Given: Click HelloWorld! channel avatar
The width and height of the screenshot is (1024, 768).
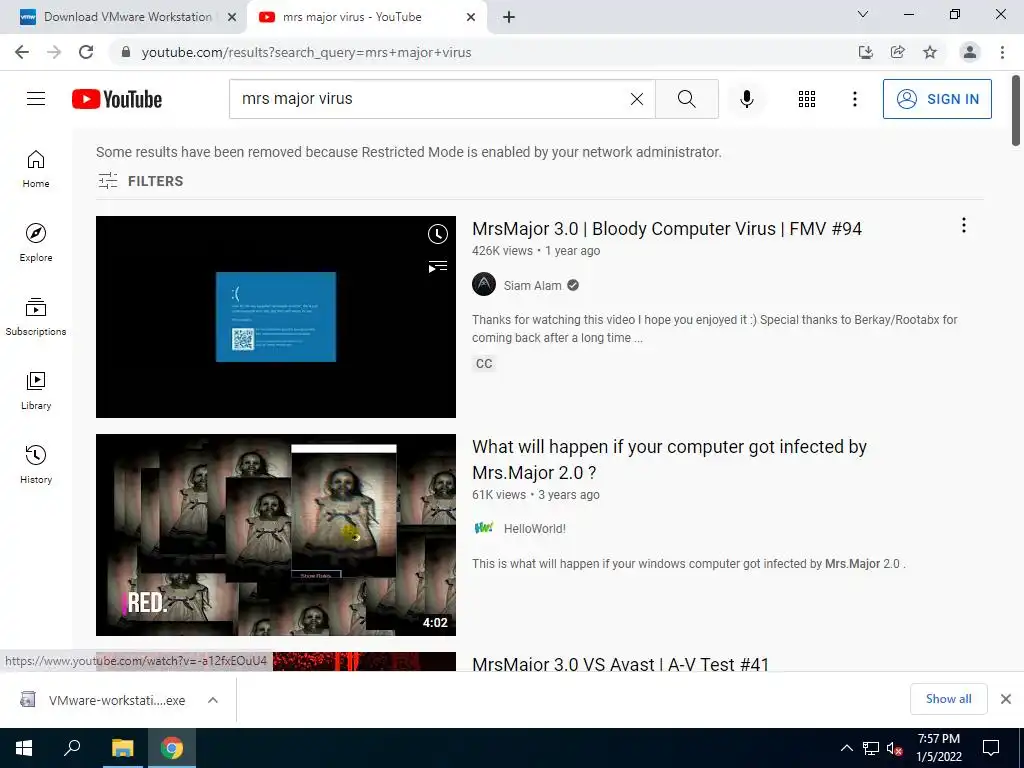Looking at the screenshot, I should pyautogui.click(x=484, y=528).
